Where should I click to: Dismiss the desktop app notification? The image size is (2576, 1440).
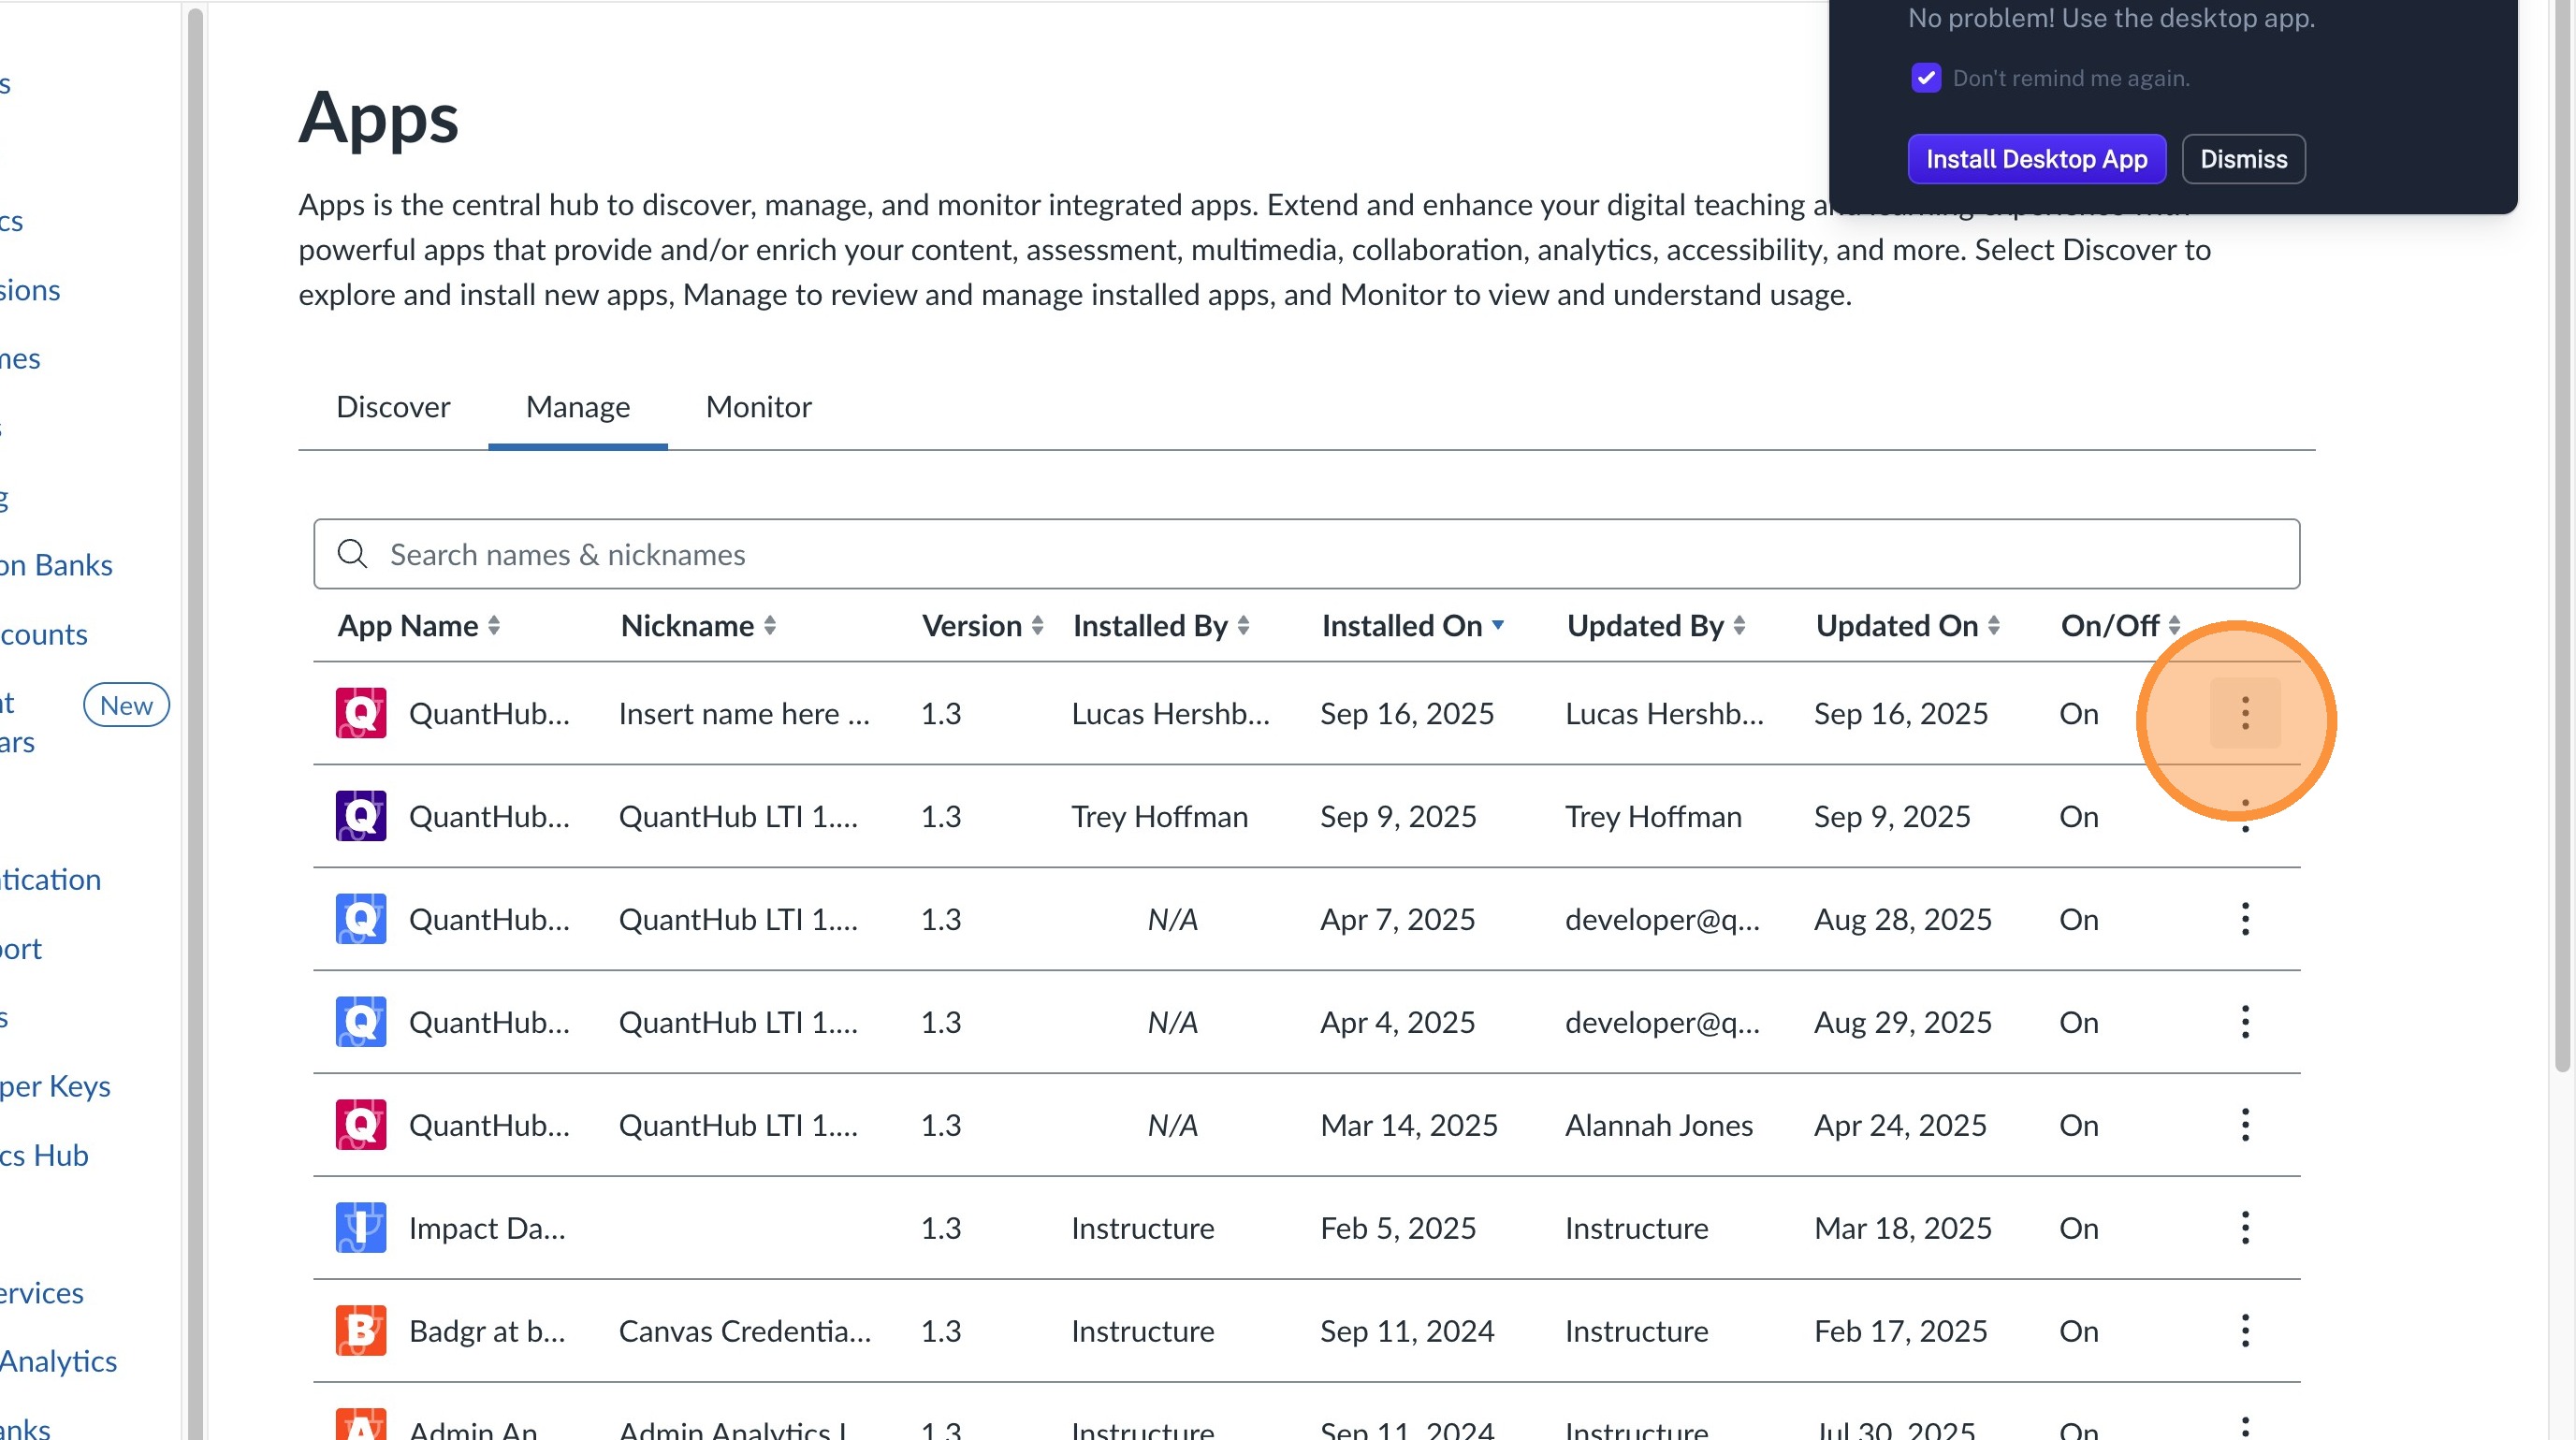pos(2242,159)
